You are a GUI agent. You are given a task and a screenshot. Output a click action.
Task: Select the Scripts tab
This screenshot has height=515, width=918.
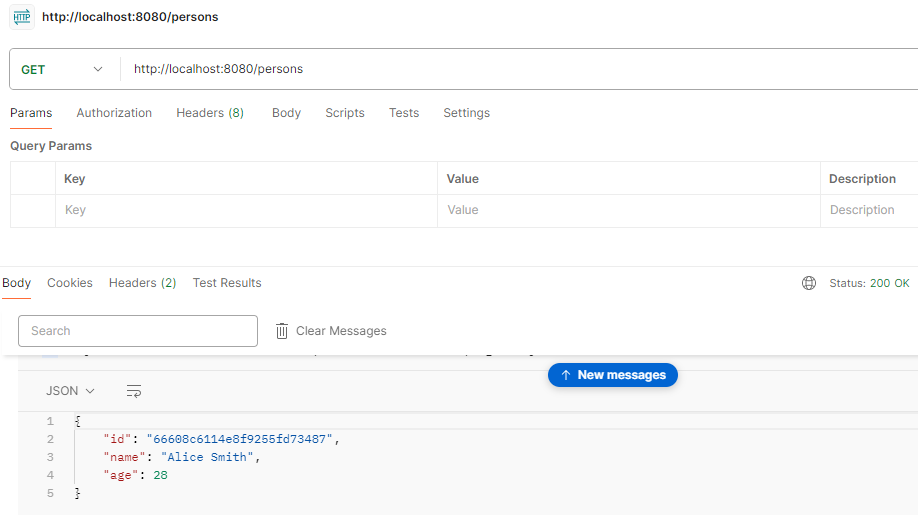coord(345,113)
